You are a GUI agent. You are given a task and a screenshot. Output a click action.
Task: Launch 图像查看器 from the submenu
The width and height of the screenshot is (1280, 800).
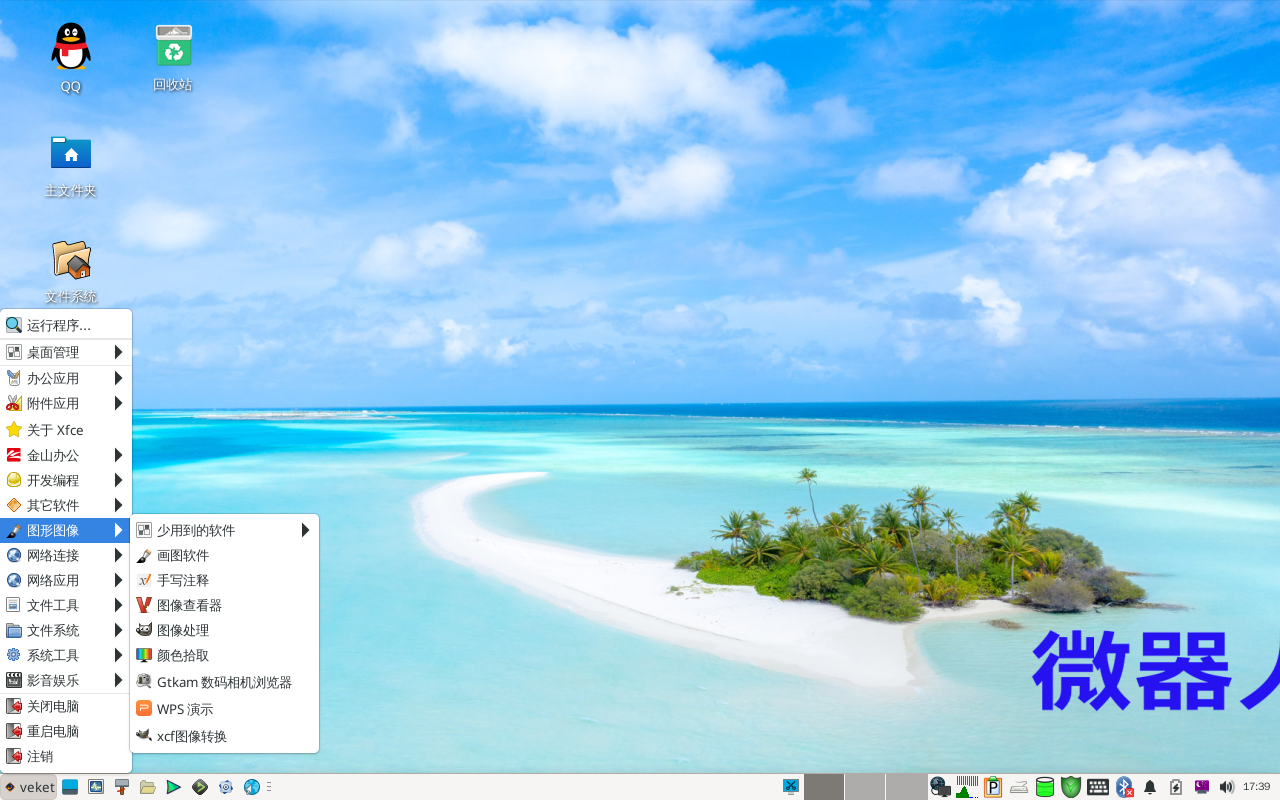click(x=224, y=605)
